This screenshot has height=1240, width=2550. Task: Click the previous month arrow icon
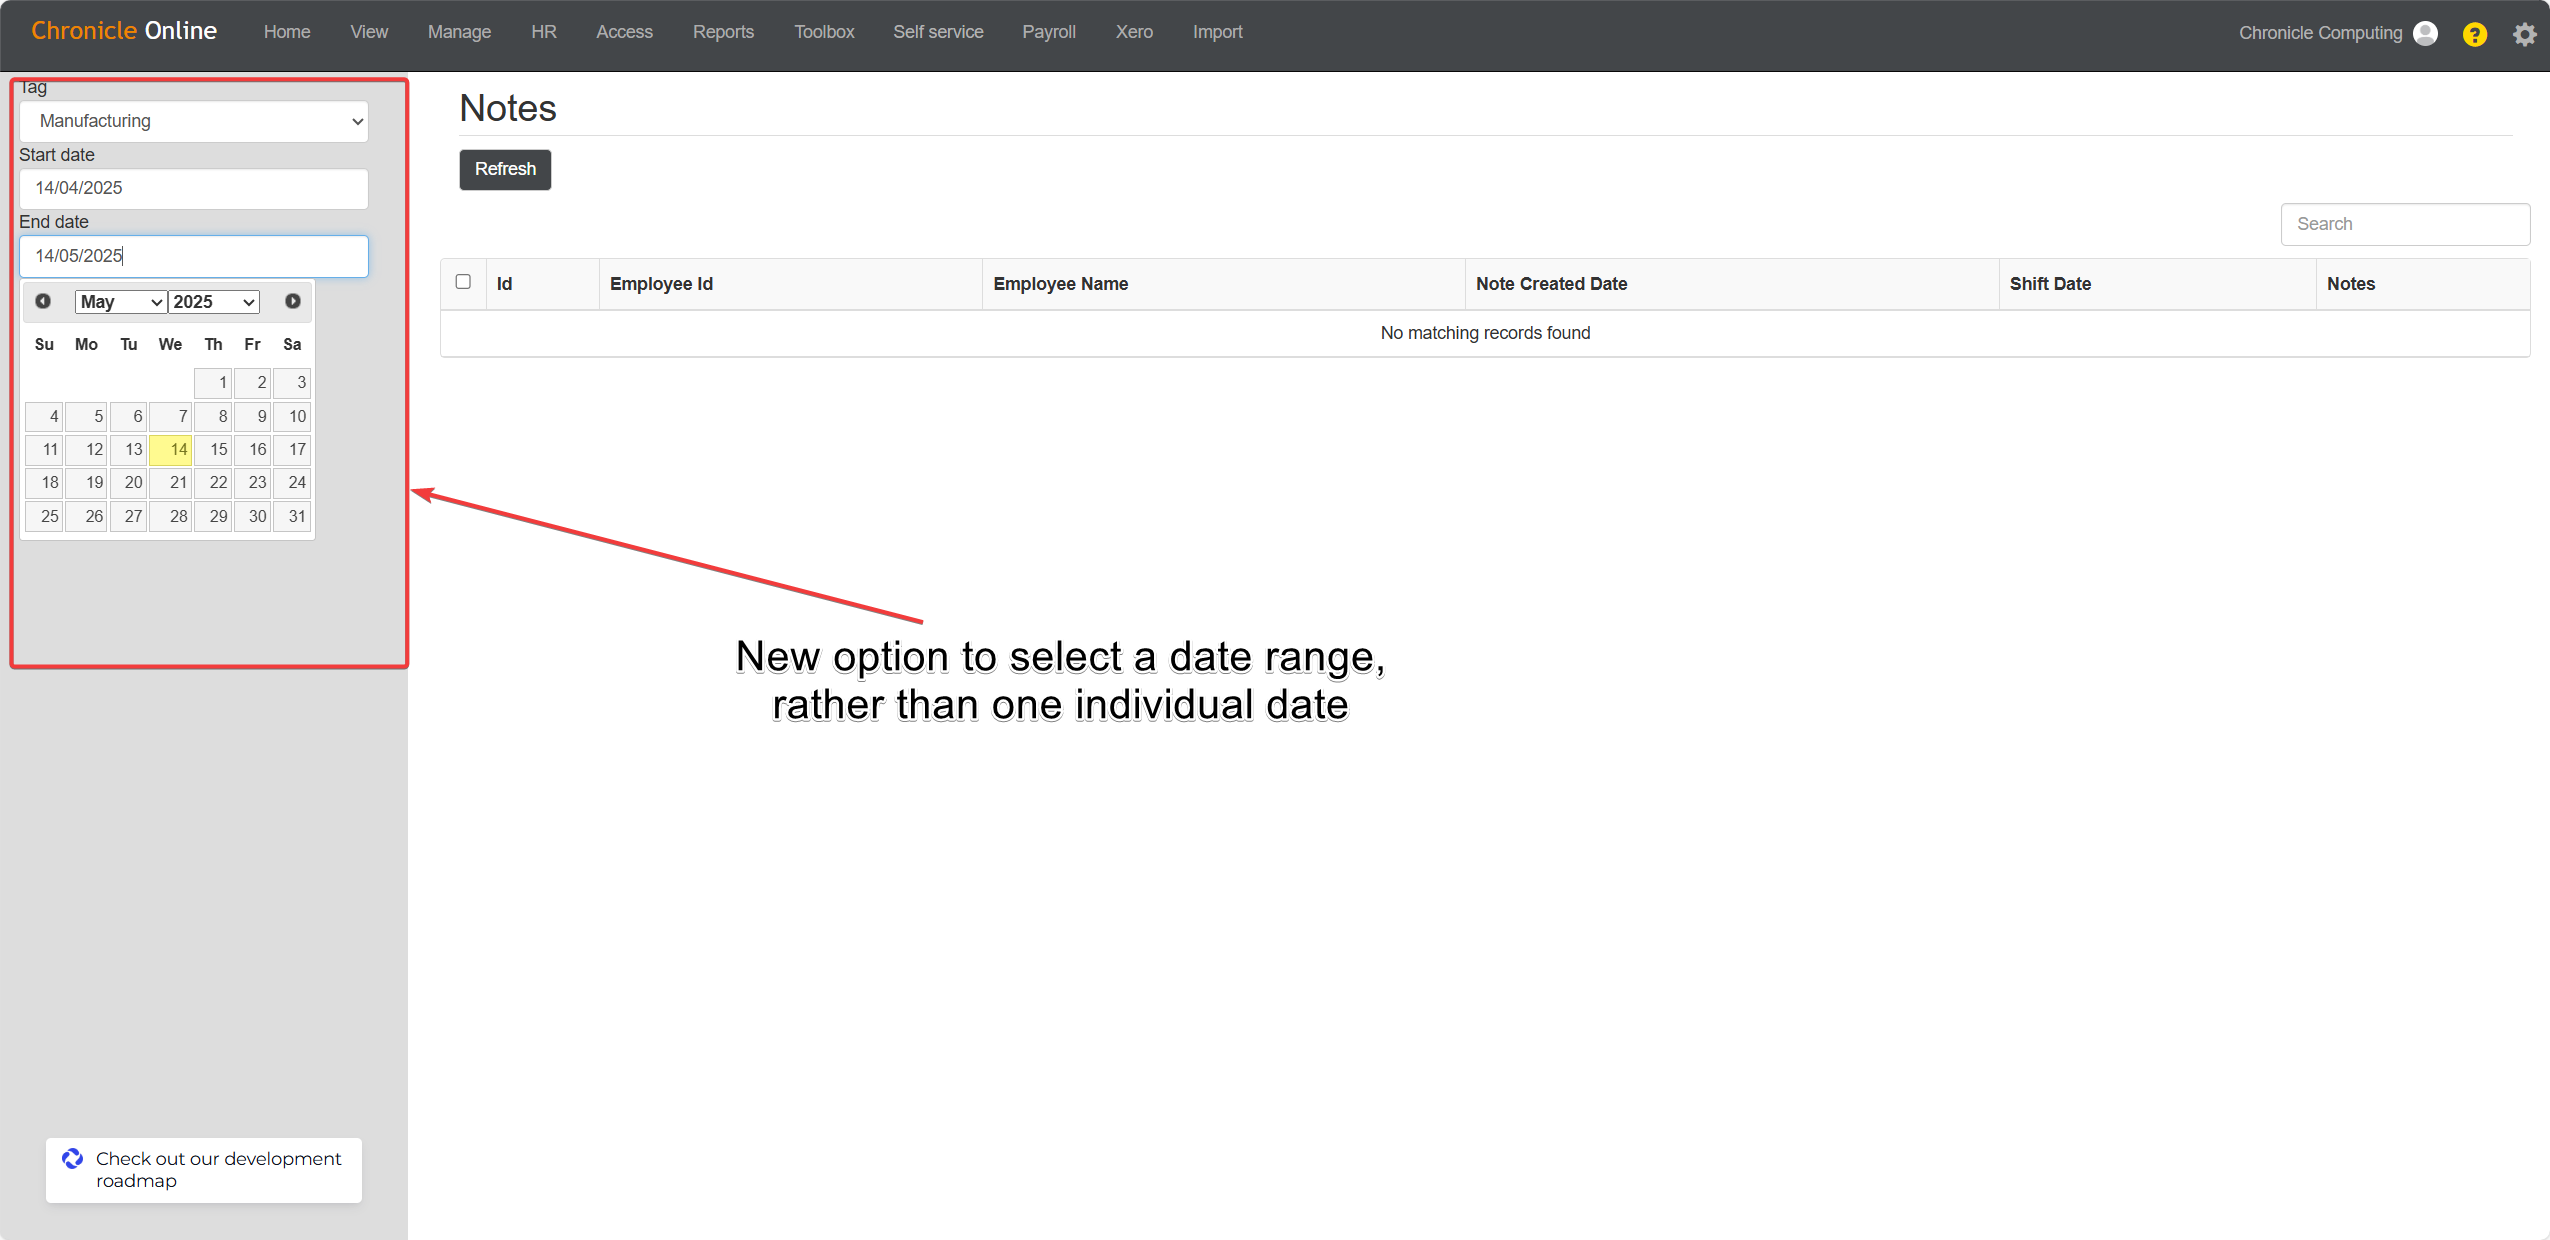point(43,301)
